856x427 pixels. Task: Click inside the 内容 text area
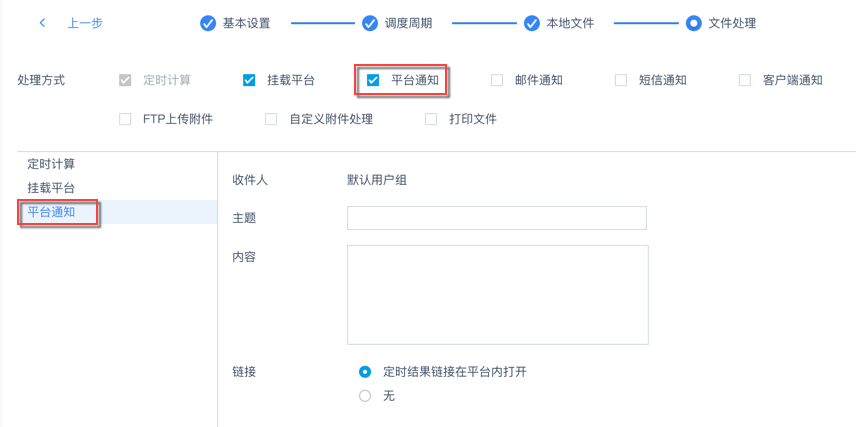(497, 295)
